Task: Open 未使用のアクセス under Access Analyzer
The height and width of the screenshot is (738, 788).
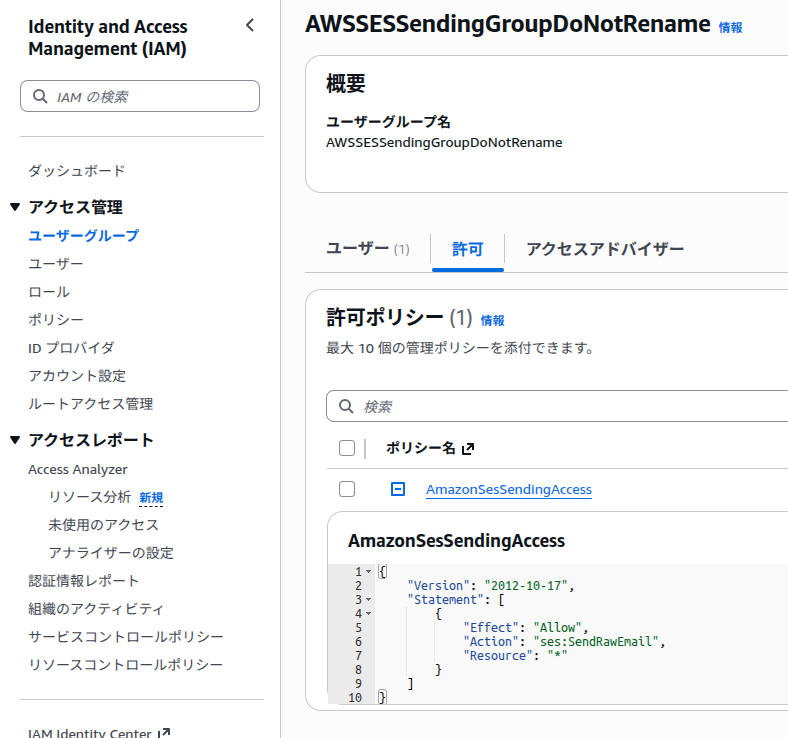Action: coord(103,524)
